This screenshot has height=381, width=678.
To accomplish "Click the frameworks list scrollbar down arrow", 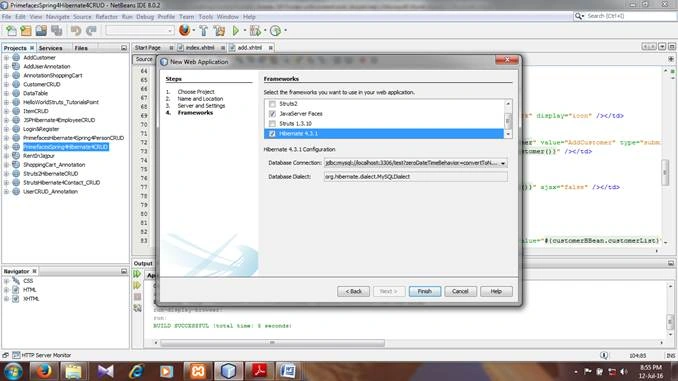I will [x=508, y=134].
